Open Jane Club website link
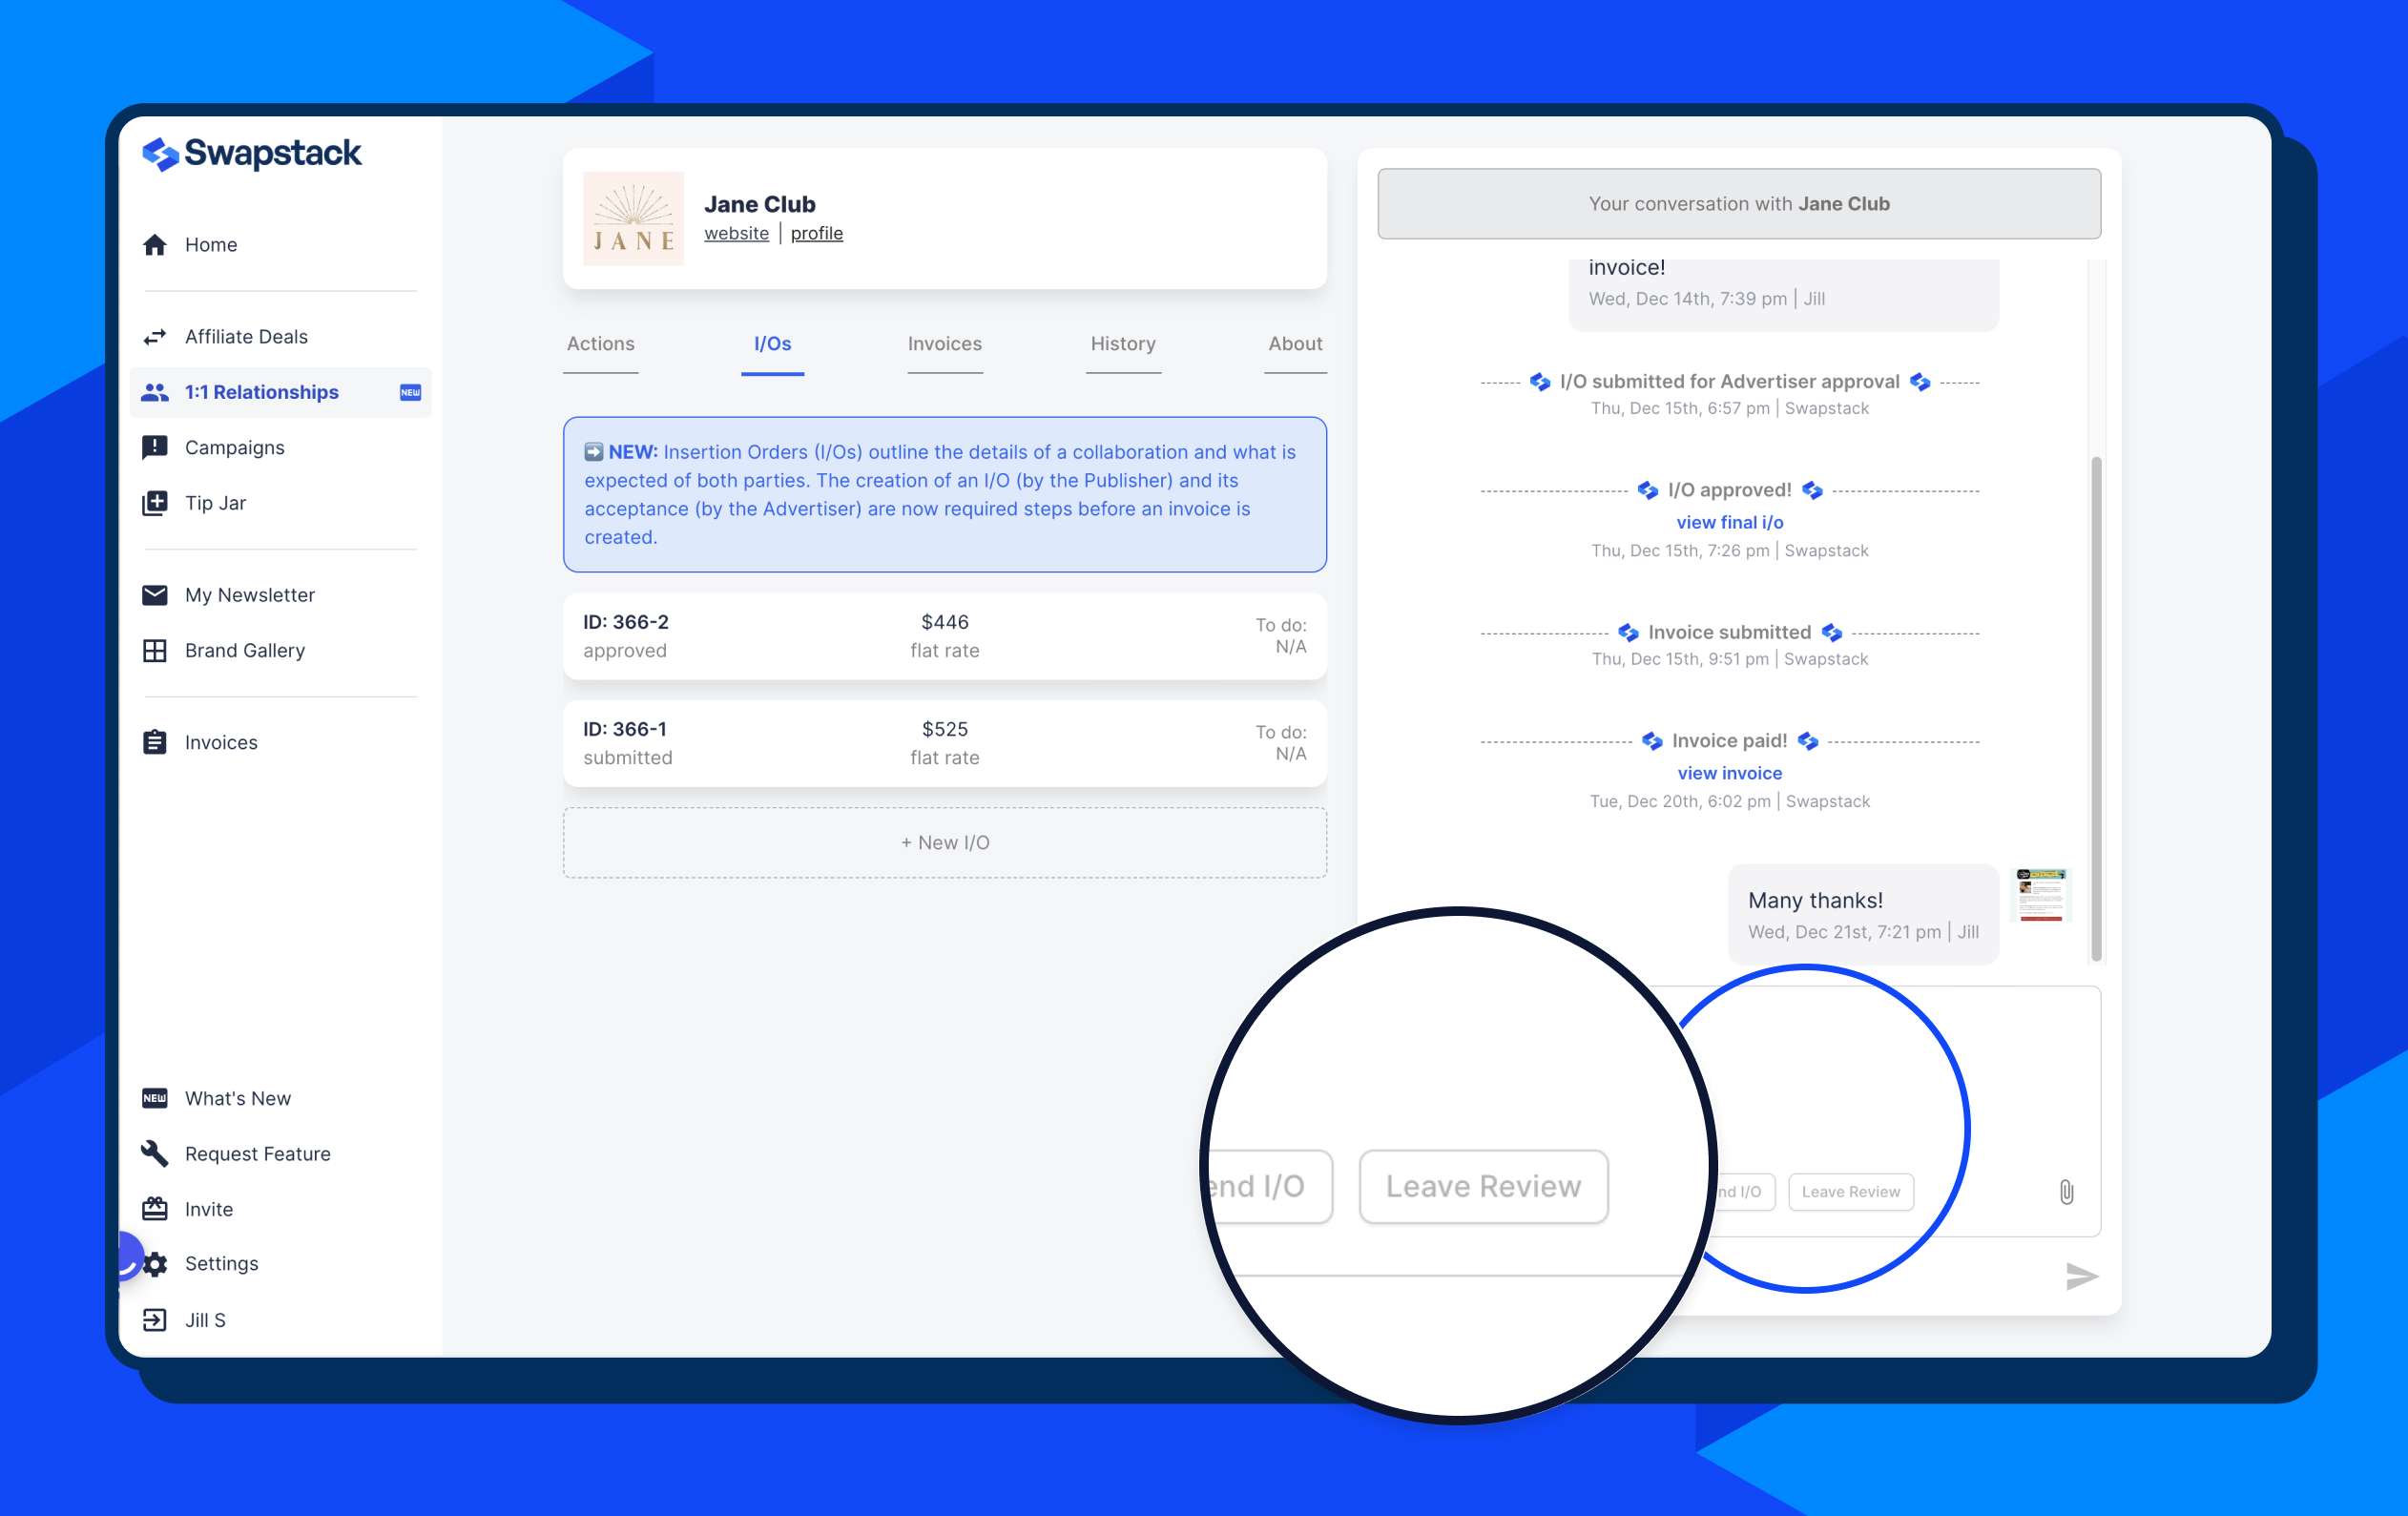This screenshot has width=2408, height=1516. click(736, 233)
